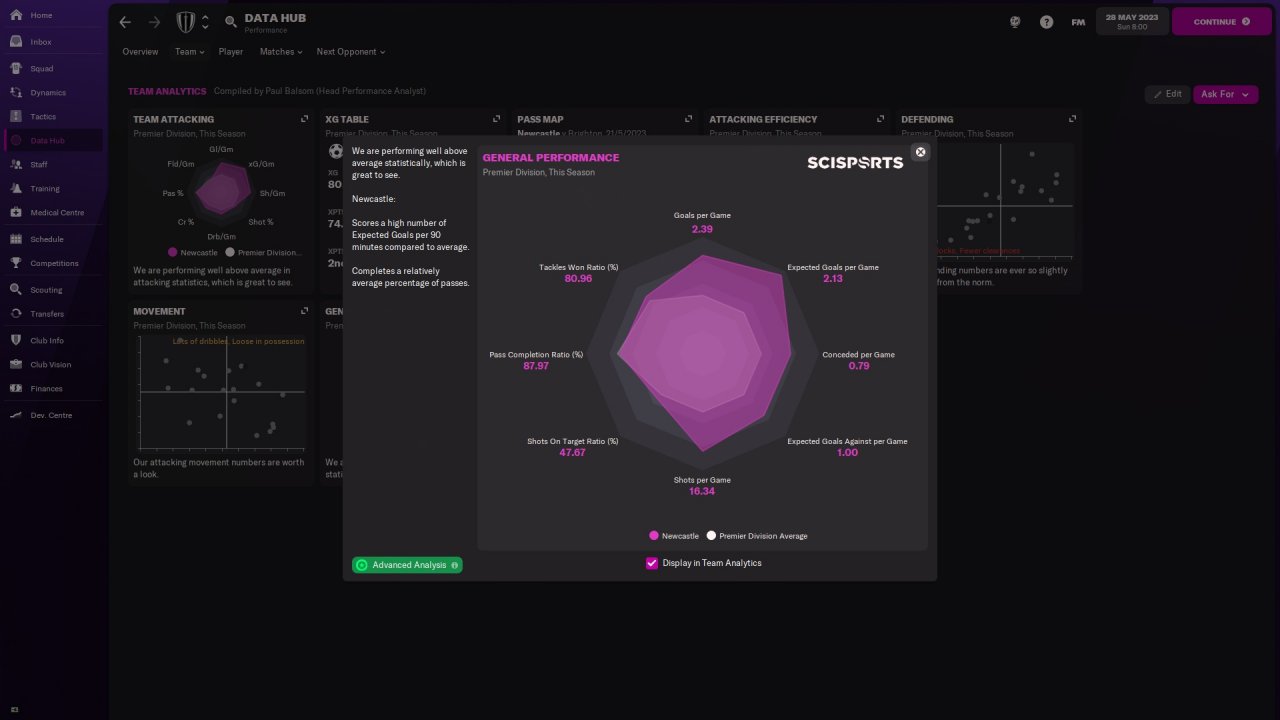Click the Continue button
This screenshot has height=720, width=1280.
tap(1221, 22)
